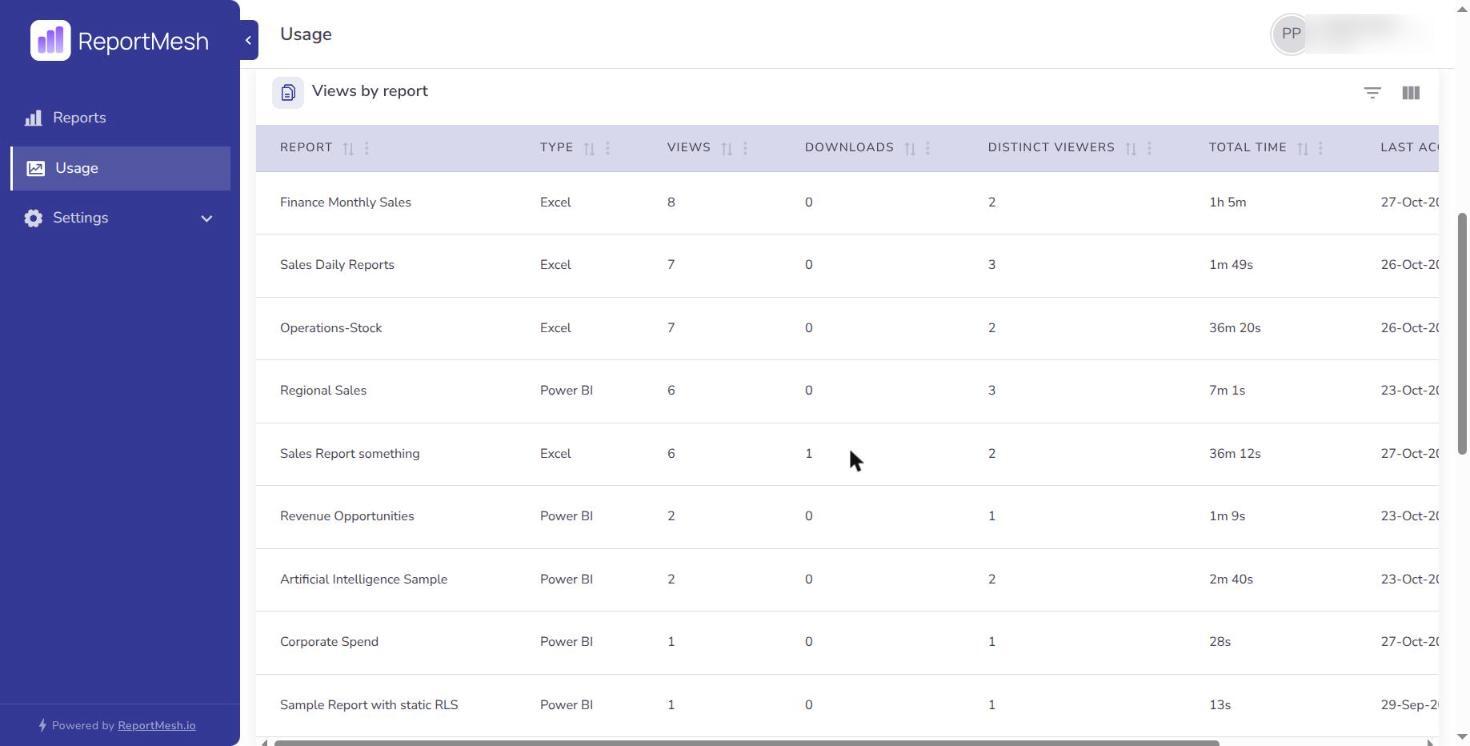Click the Regional Sales report name
Screen dimensions: 1470x746
pos(323,391)
